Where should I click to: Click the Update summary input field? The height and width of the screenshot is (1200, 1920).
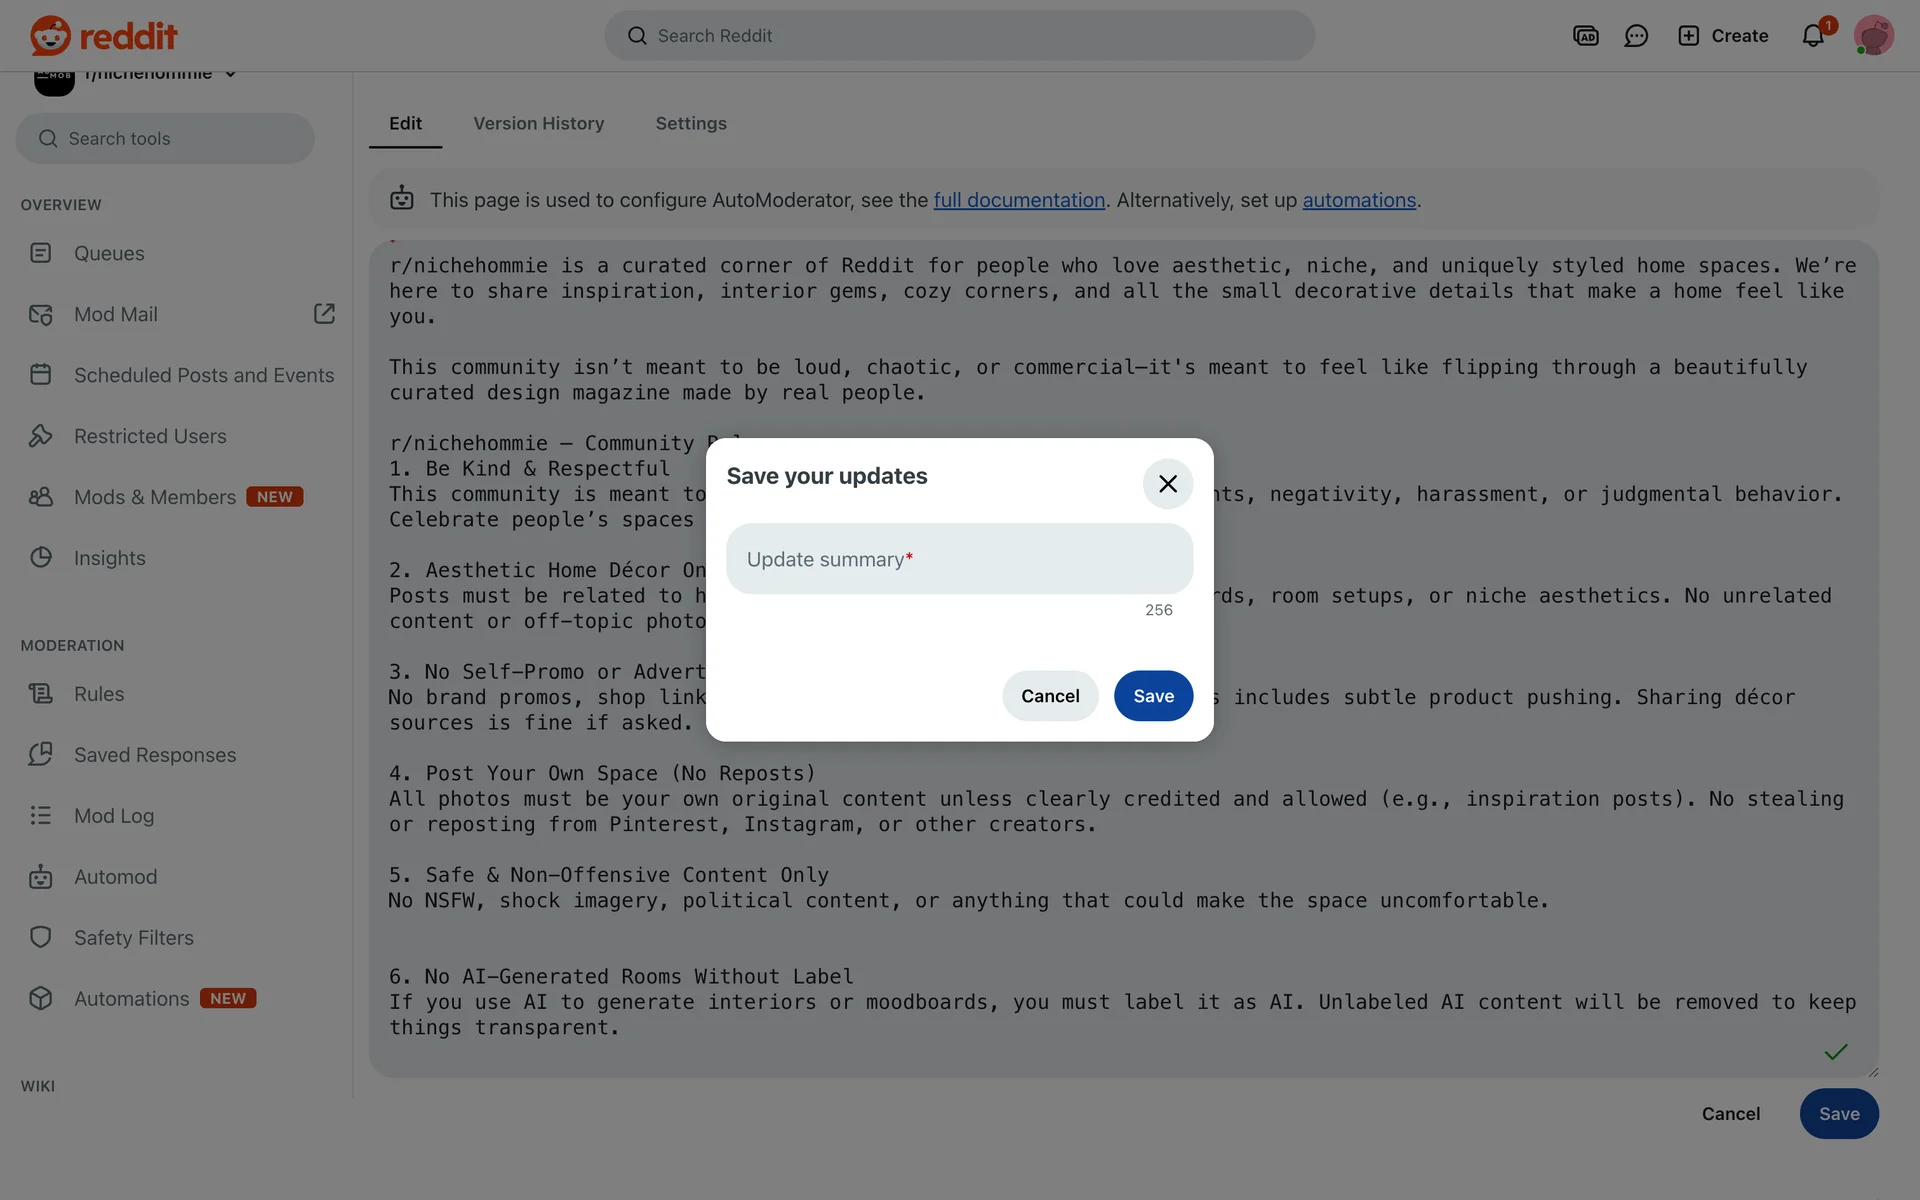coord(959,559)
